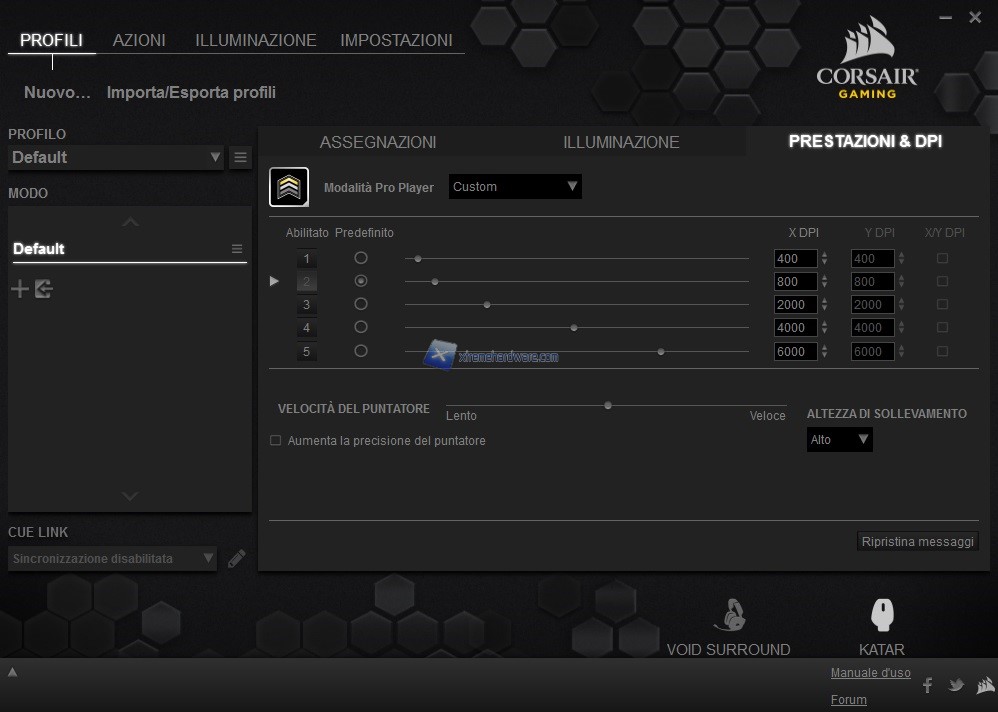Expand the Altezza di sollevamento dropdown
This screenshot has height=712, width=998.
(839, 439)
